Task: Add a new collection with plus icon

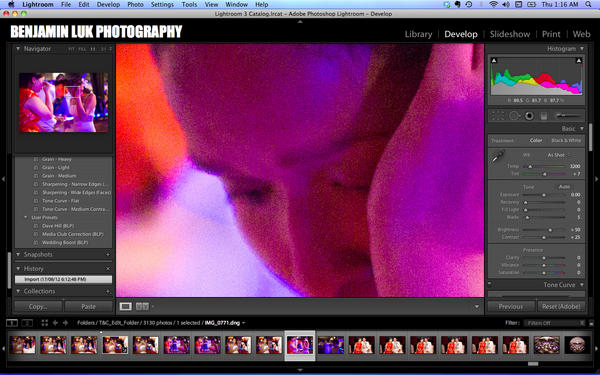Action: pyautogui.click(x=108, y=291)
